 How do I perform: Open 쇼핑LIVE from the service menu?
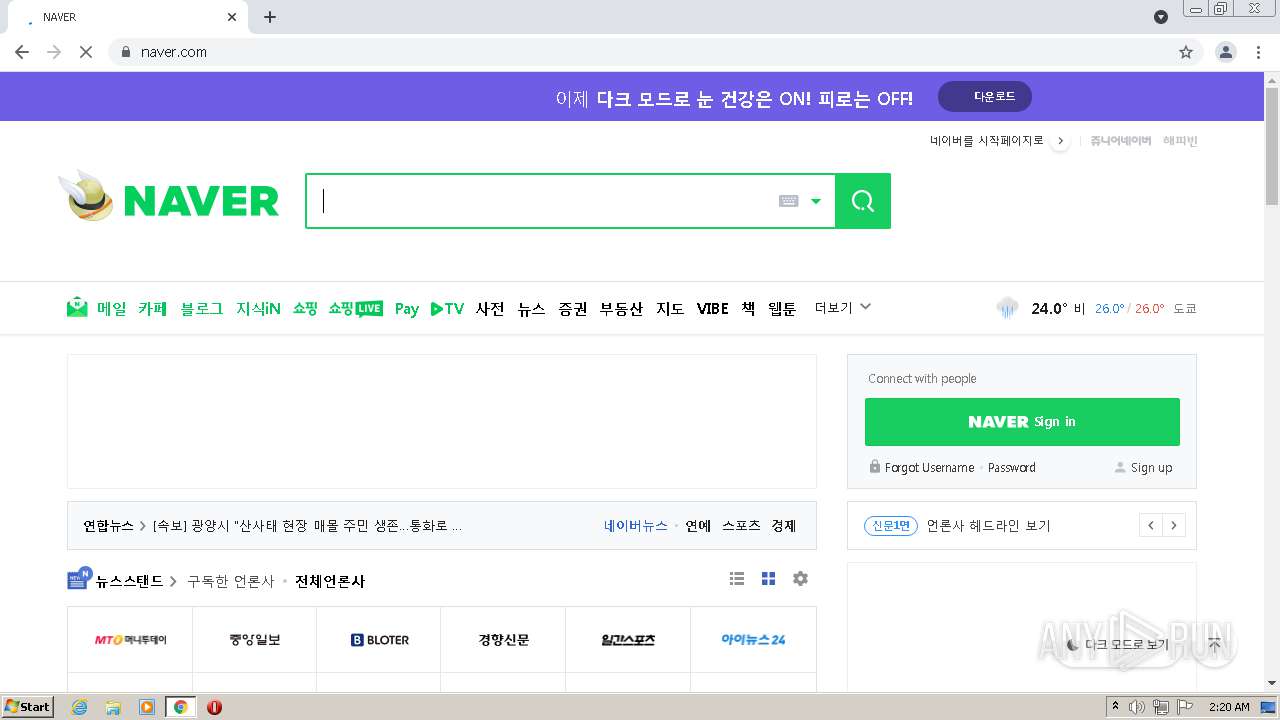tap(355, 308)
